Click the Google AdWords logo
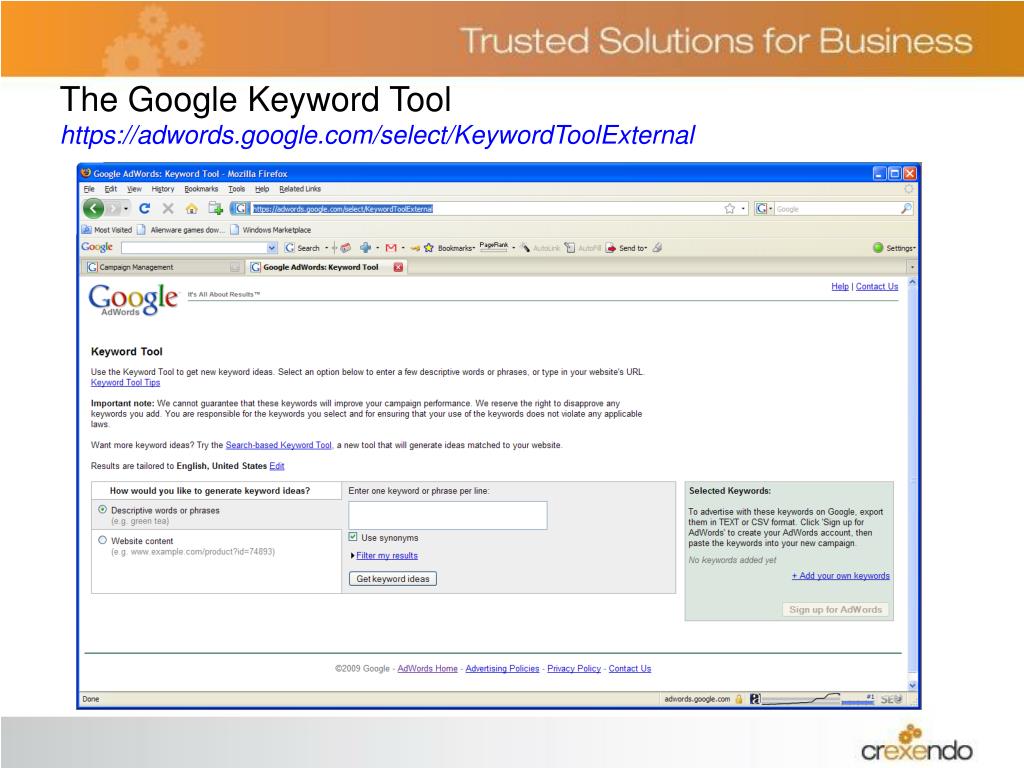Screen dimensions: 1024x768 133,299
